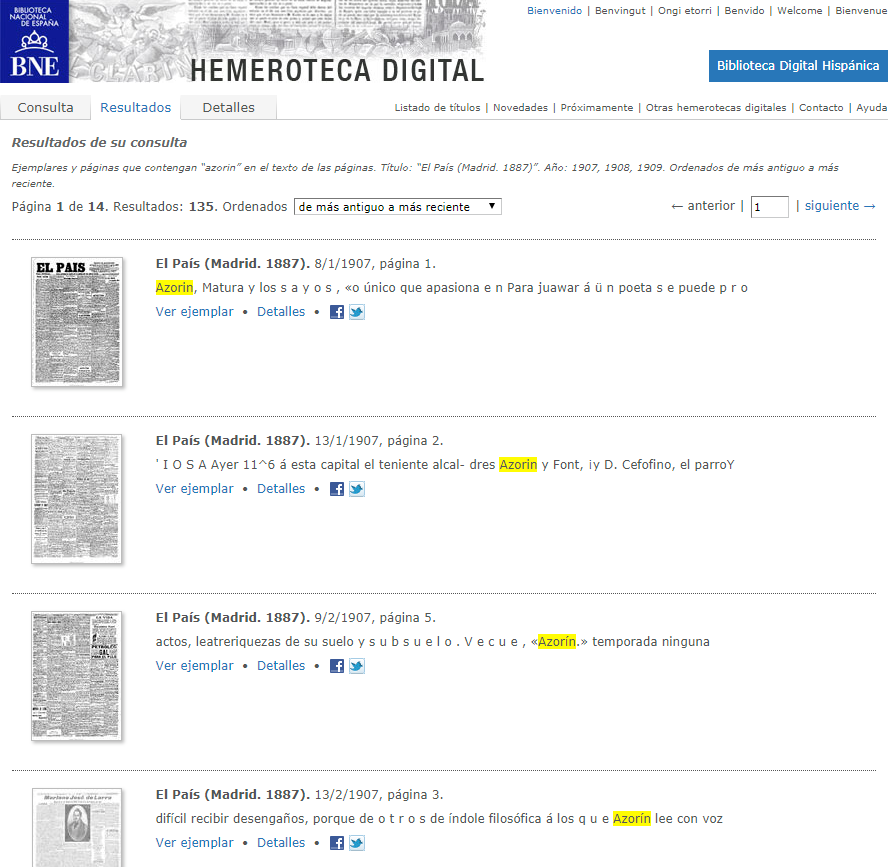Open Ver ejemplar for 13/2/1907 result
The image size is (888, 867).
194,843
